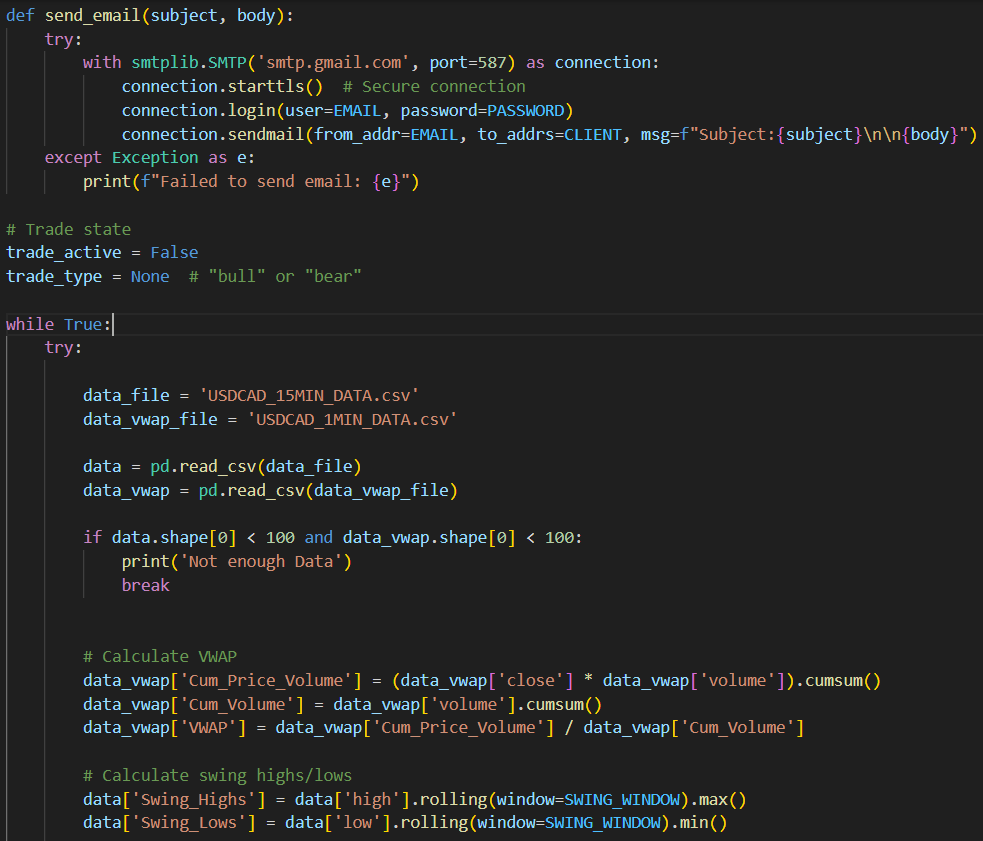Place cursor on 'while True:' line

[x=59, y=324]
